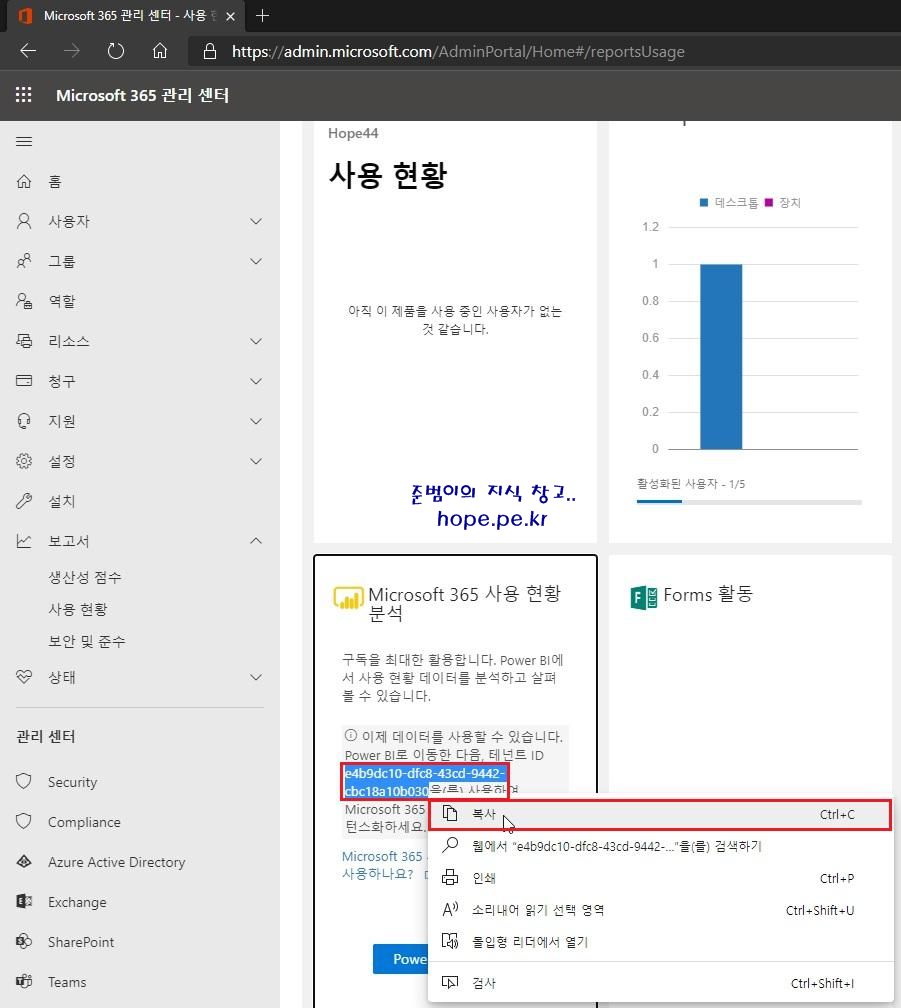Click the 사용 현황 heading

click(x=388, y=175)
